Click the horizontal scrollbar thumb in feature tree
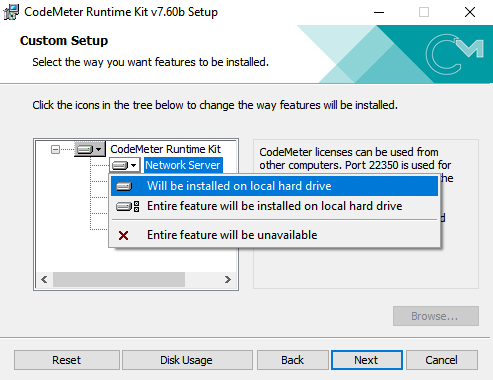 119,279
